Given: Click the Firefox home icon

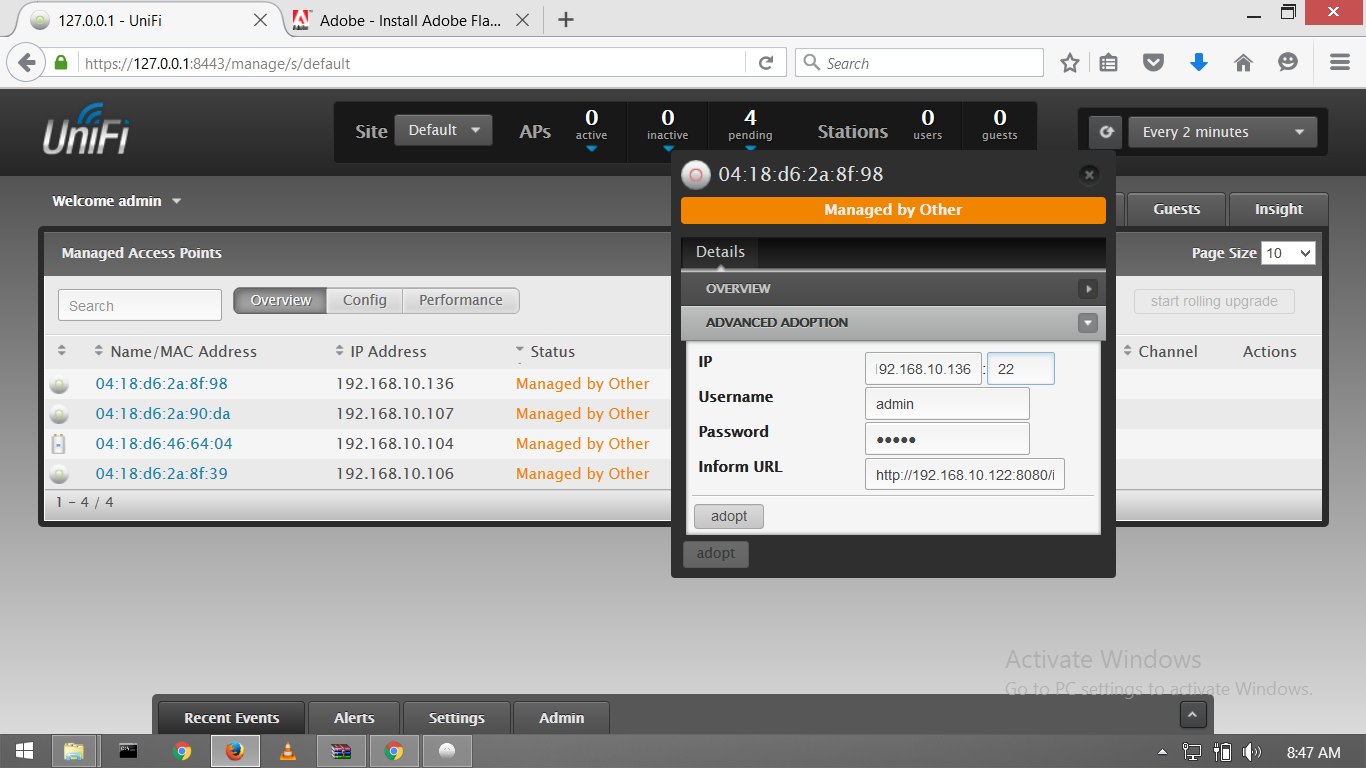Looking at the screenshot, I should tap(1243, 63).
